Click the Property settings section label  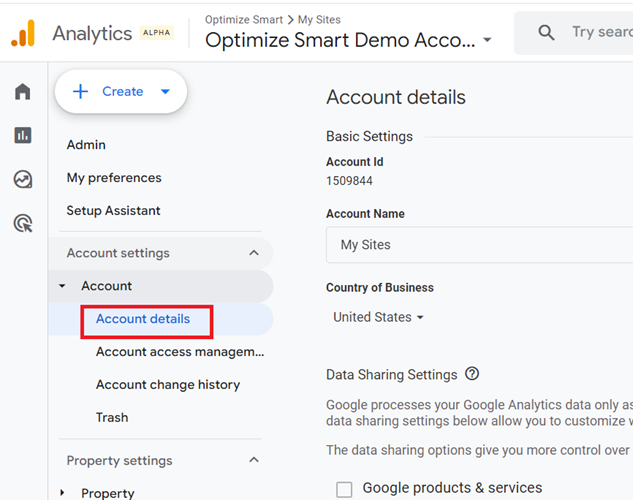pos(119,460)
